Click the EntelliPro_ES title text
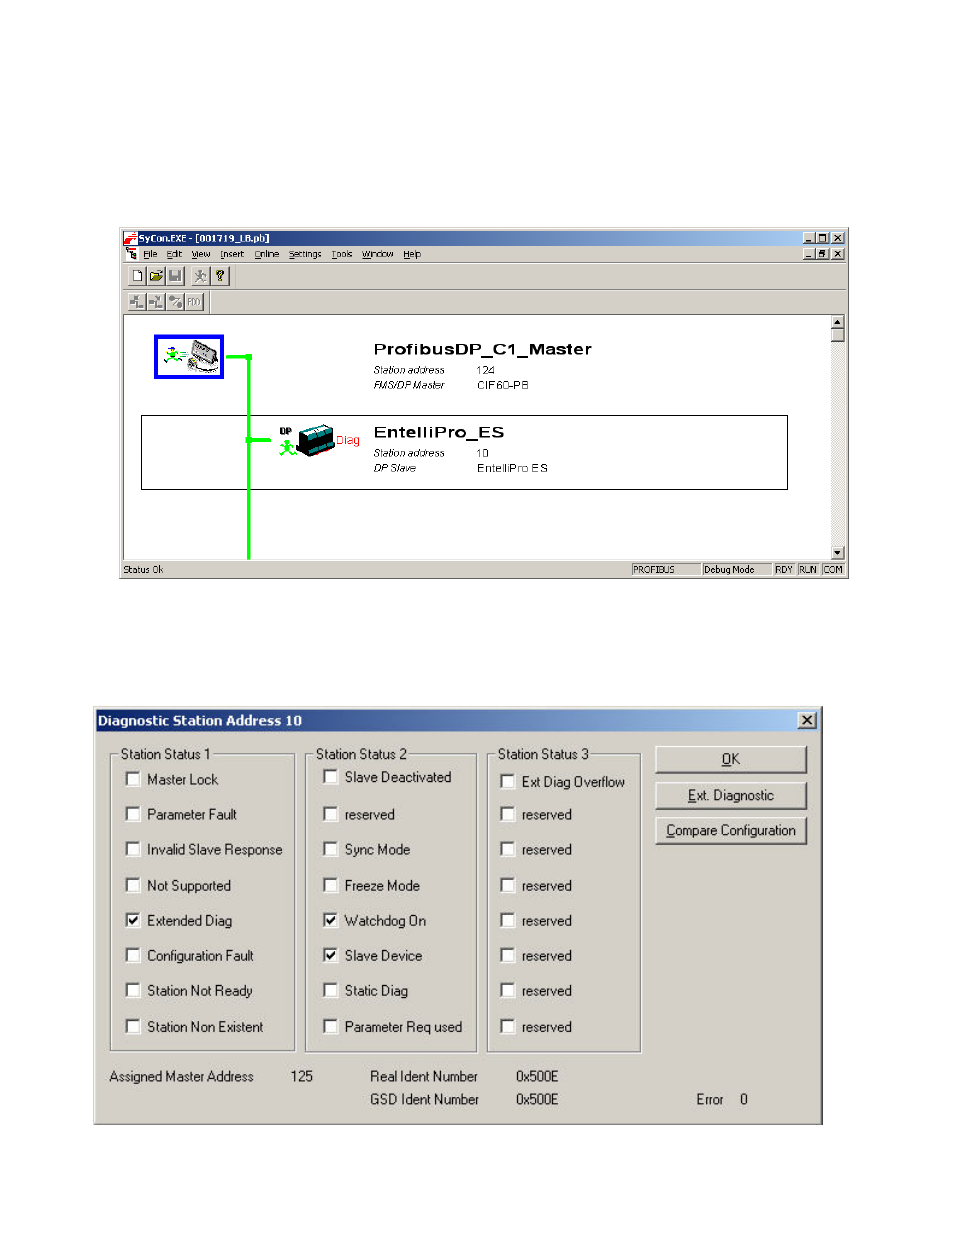Screen dimensions: 954x1235 point(438,432)
